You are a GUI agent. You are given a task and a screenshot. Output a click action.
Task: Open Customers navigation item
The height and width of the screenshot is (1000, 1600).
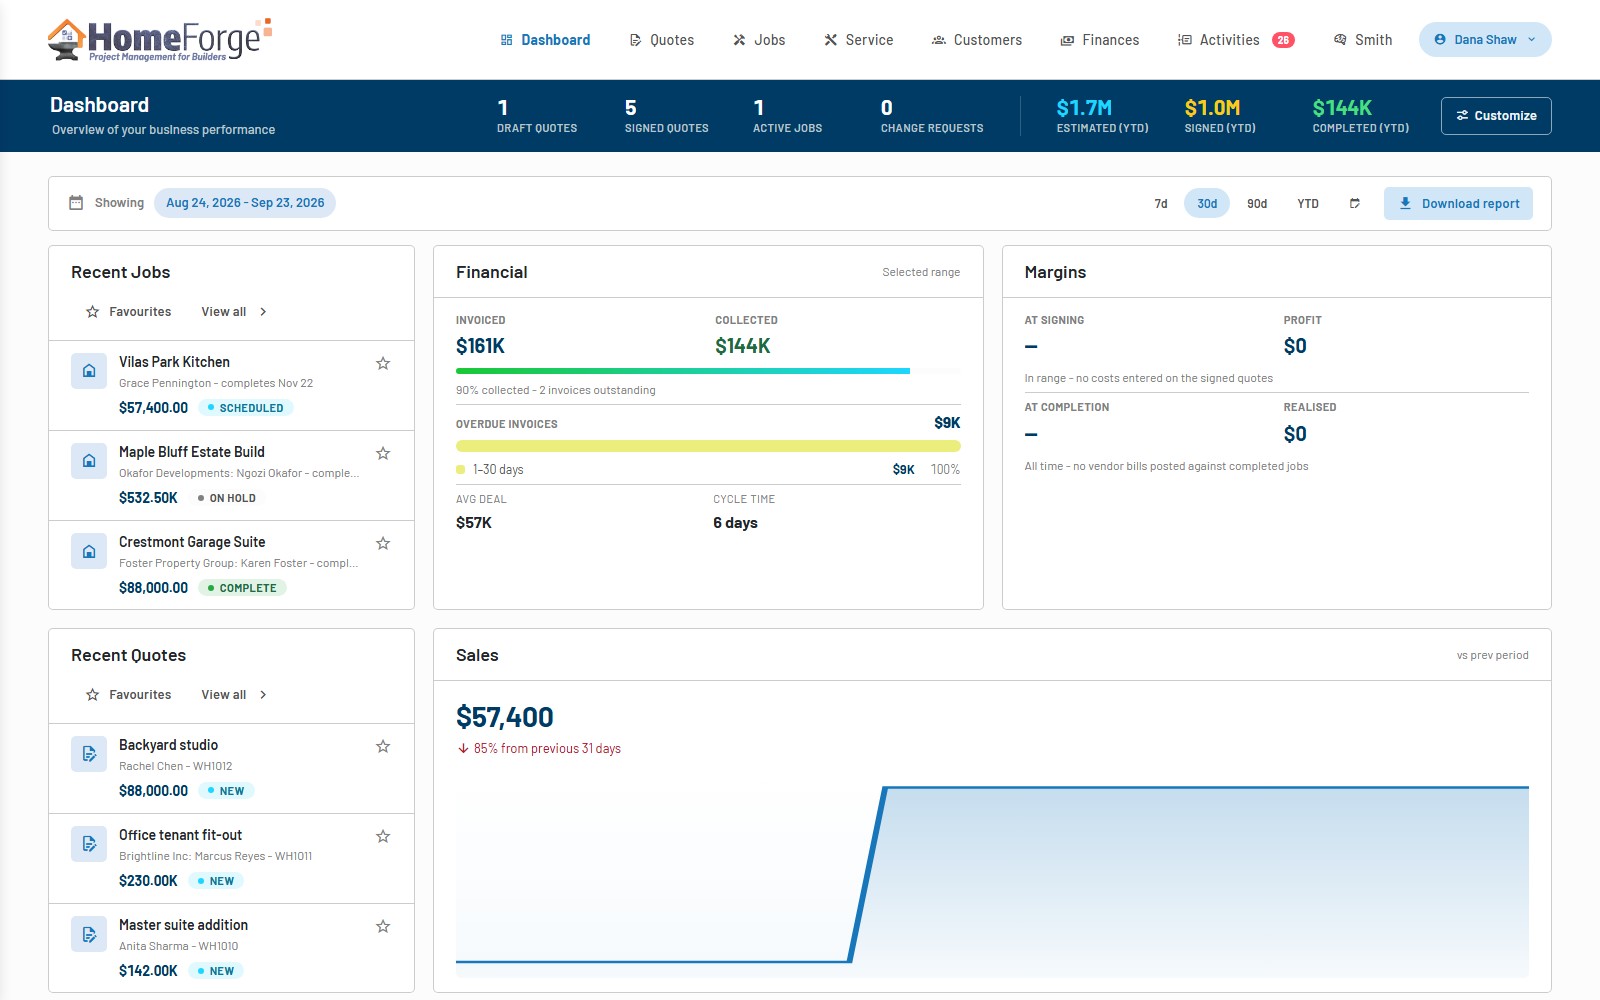click(977, 40)
